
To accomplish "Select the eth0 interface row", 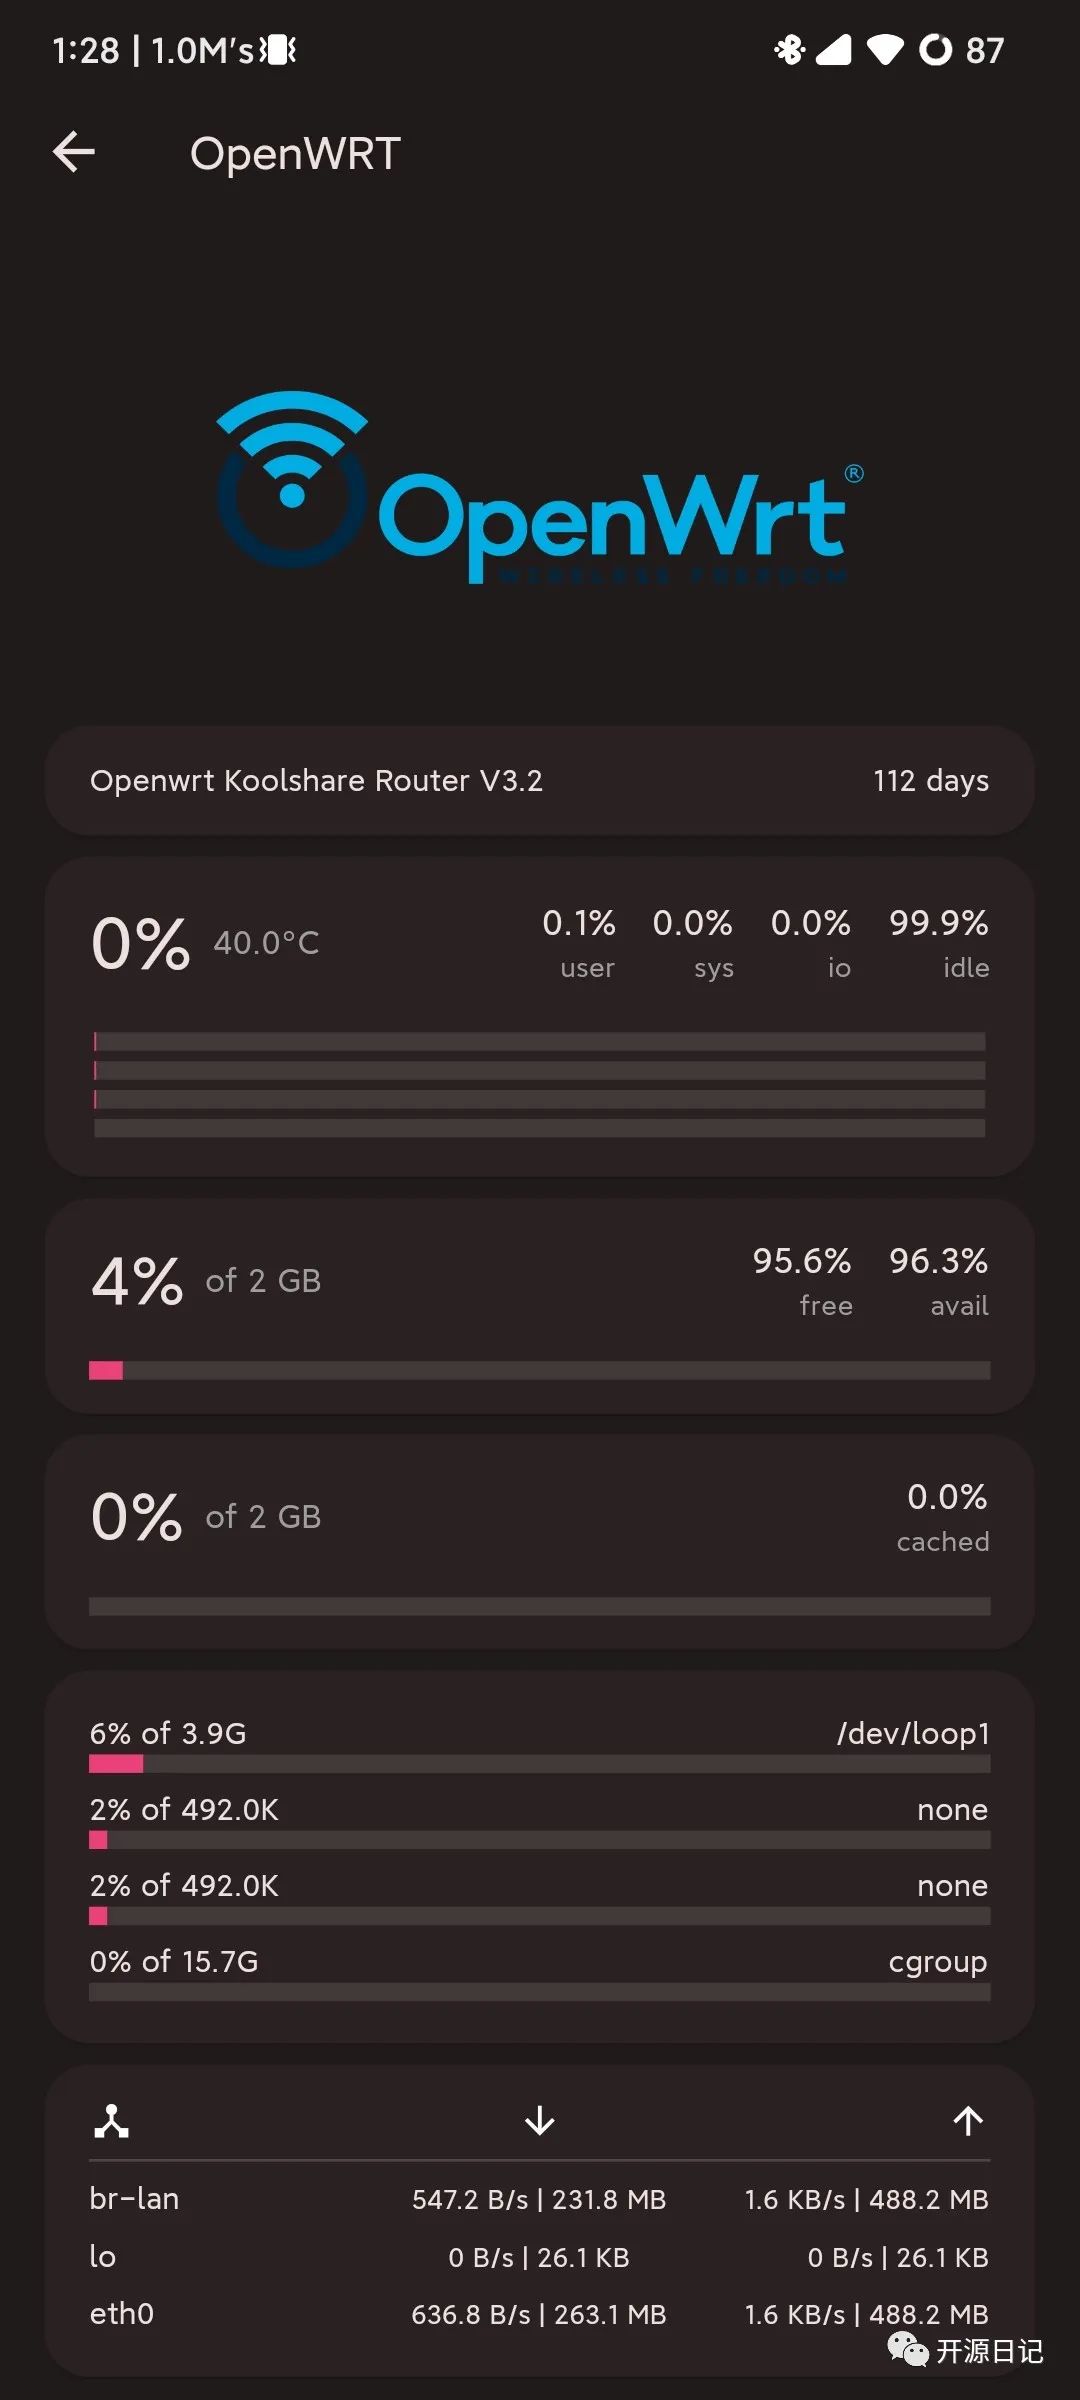I will (x=540, y=2314).
